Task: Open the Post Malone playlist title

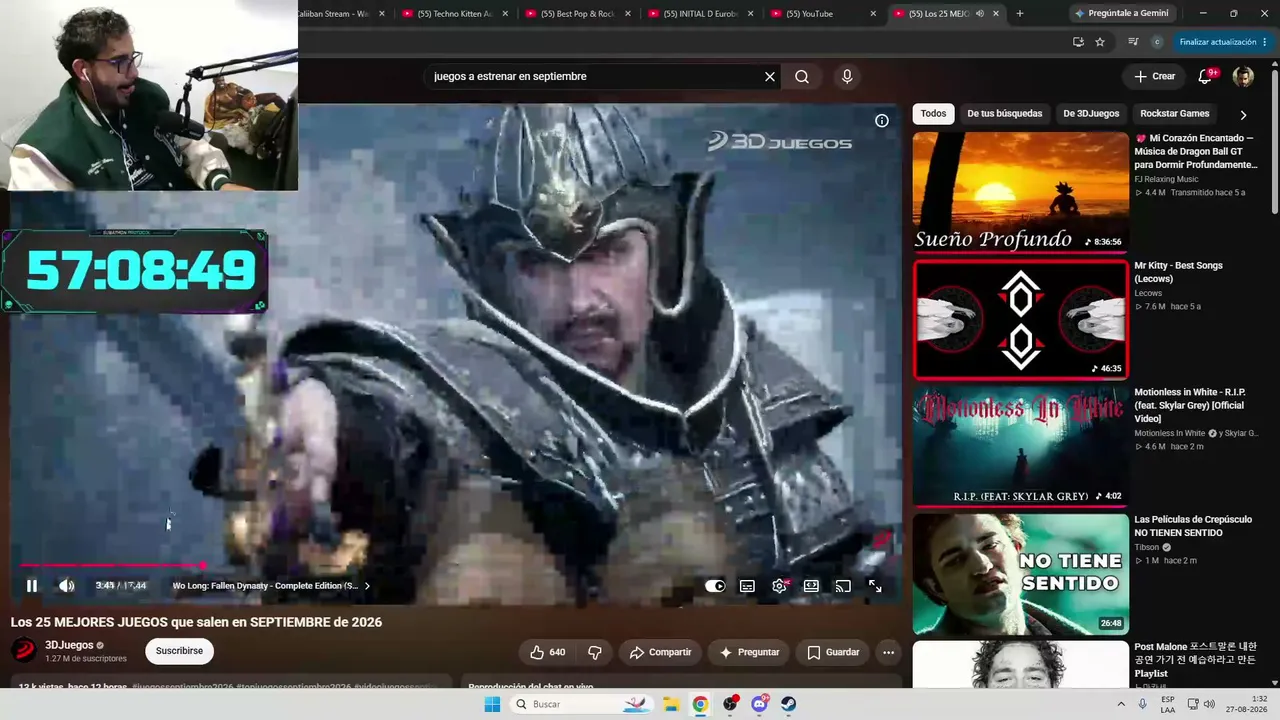Action: tap(1195, 660)
